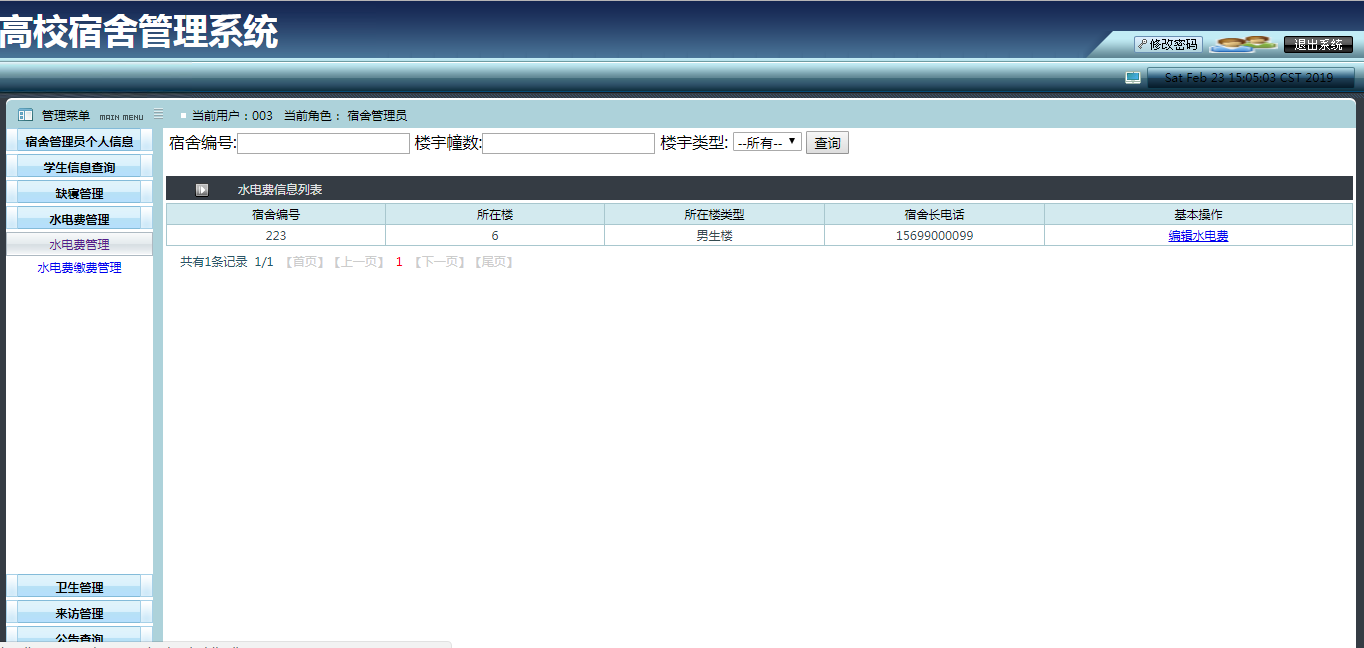Go to 首页 first page link
Screen dimensions: 1364x648
pyautogui.click(x=305, y=262)
